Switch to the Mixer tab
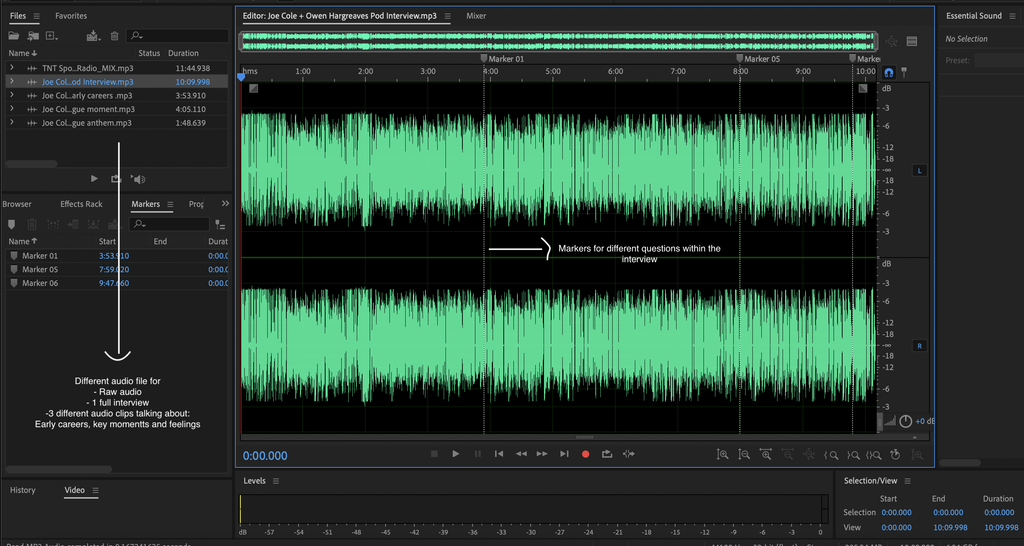This screenshot has width=1024, height=546. pyautogui.click(x=476, y=16)
